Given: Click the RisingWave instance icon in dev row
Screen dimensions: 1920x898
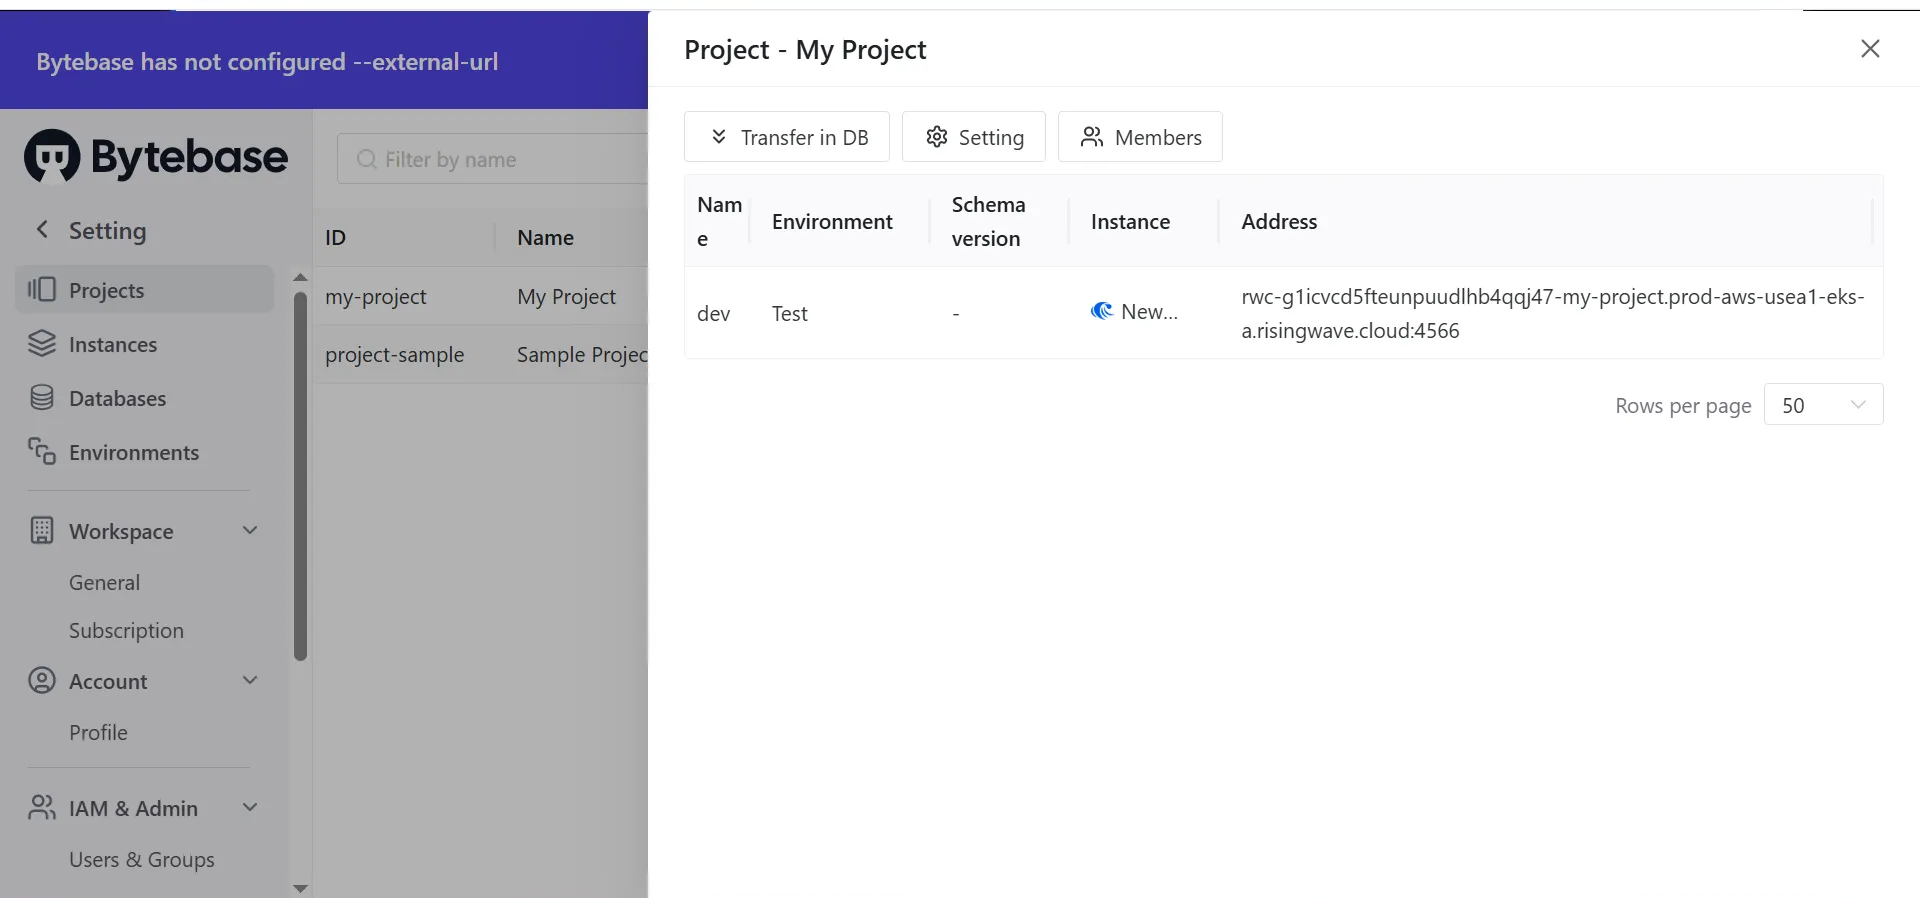Looking at the screenshot, I should coord(1102,311).
